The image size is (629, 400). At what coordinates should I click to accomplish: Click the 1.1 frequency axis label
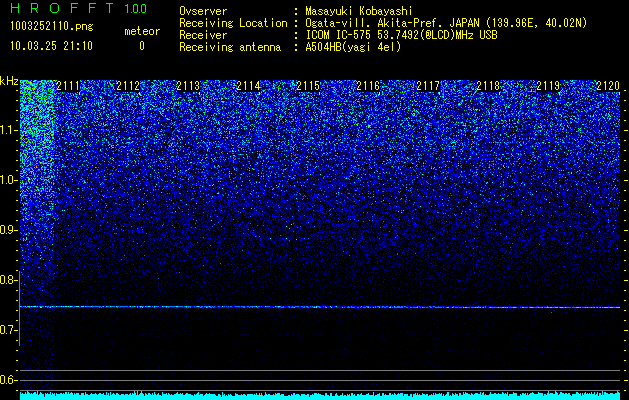click(x=8, y=130)
